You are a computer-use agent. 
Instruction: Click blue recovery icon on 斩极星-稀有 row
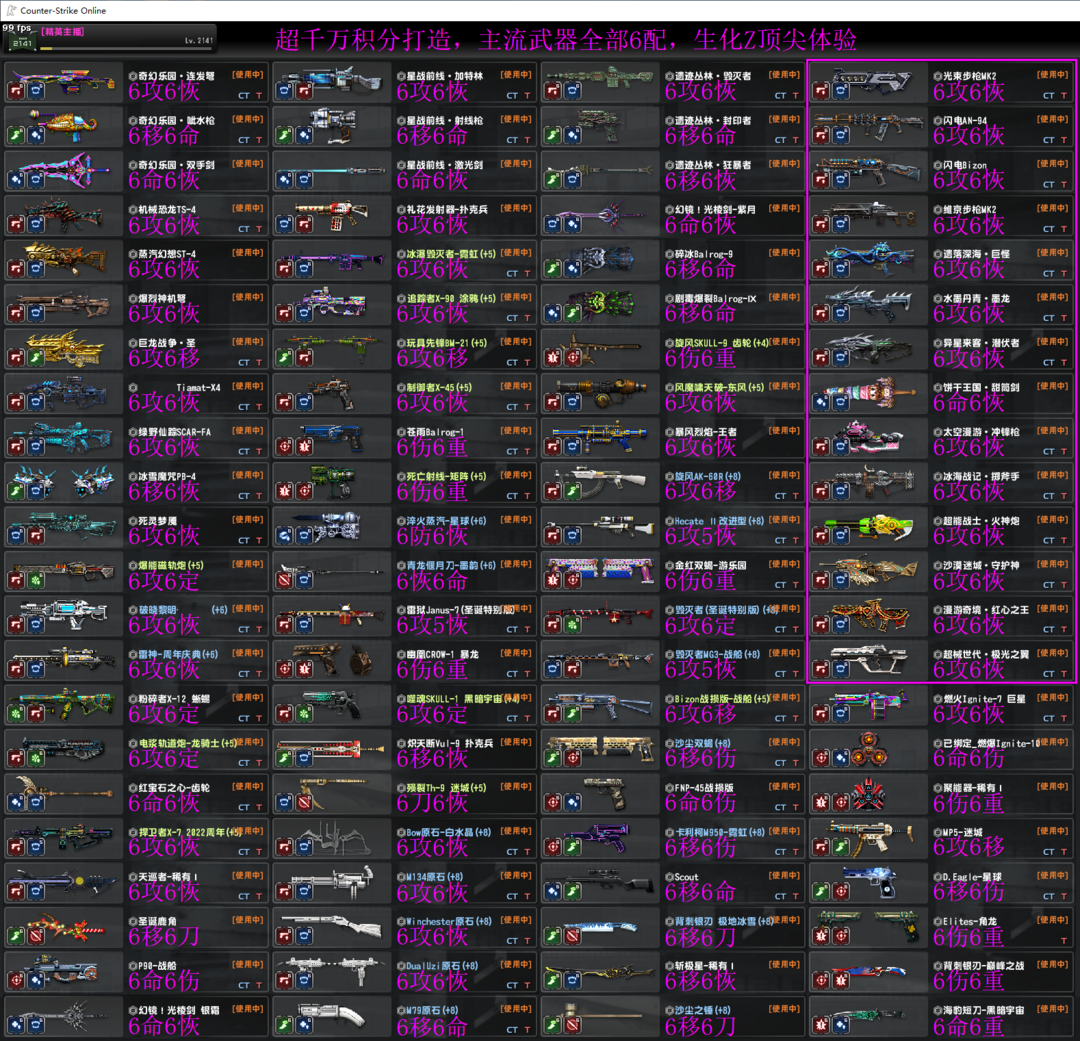click(x=572, y=981)
